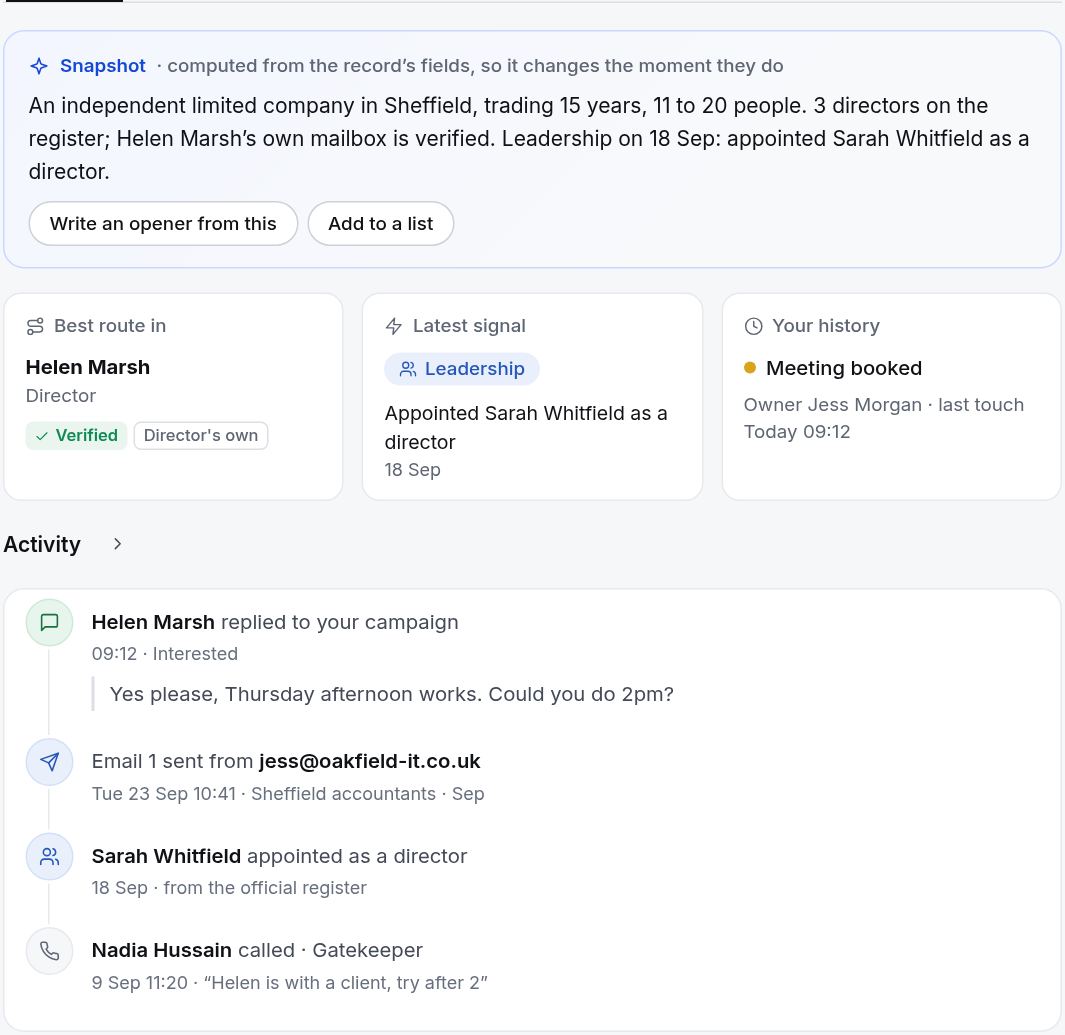Click the Tue 23 Sep 10:41 campaign line

(288, 794)
